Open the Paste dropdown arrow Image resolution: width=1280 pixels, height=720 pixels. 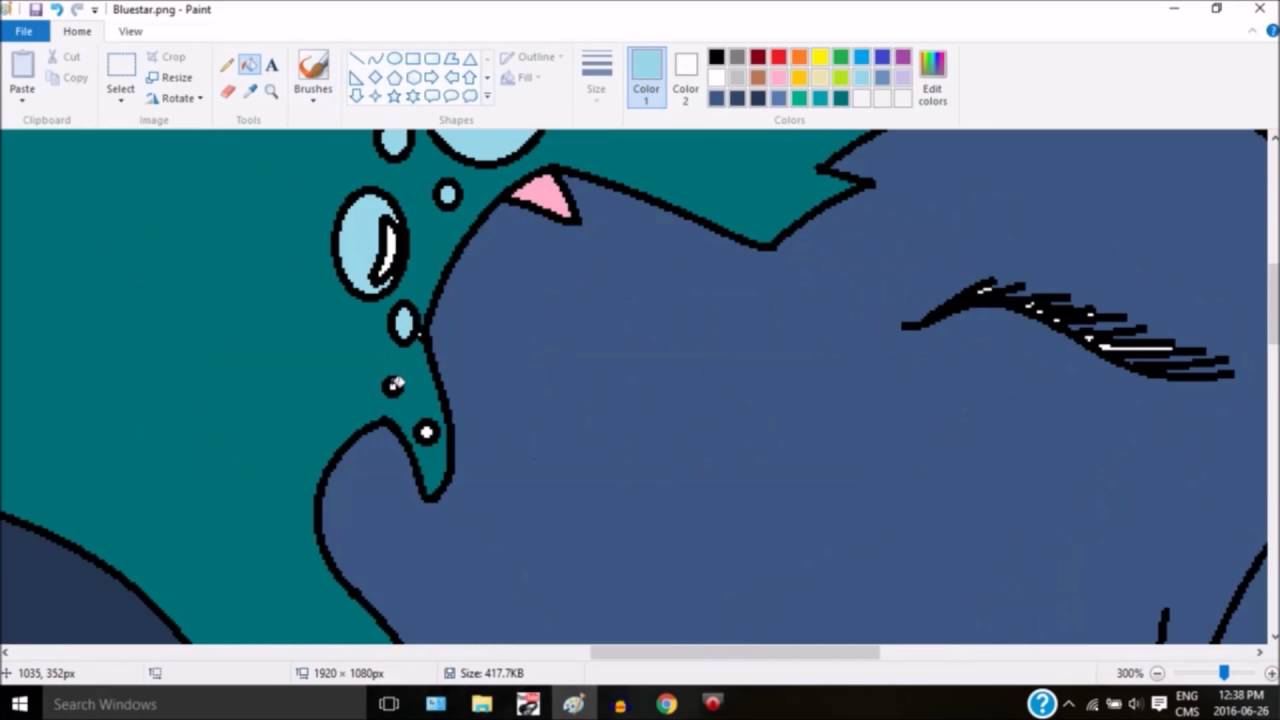pyautogui.click(x=22, y=101)
